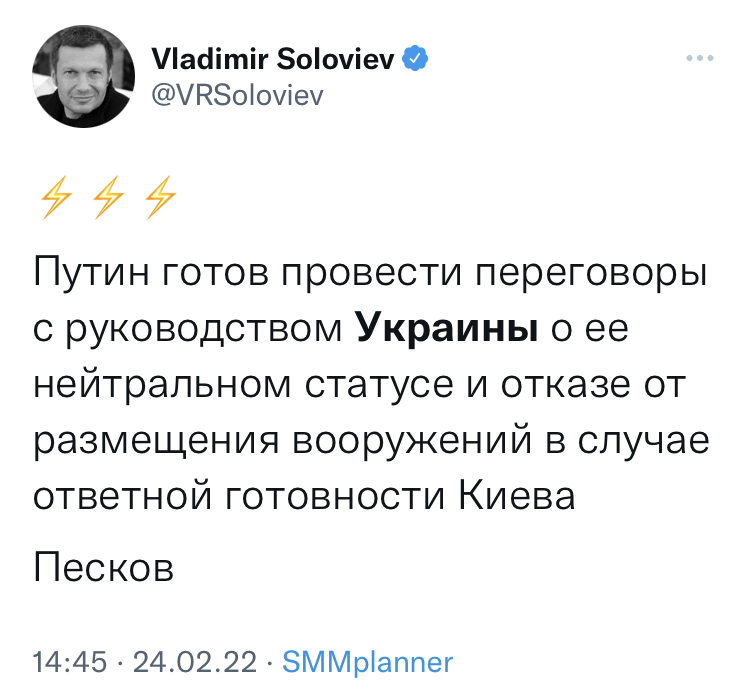
Task: Click the word Путин in the tweet
Action: click(91, 273)
